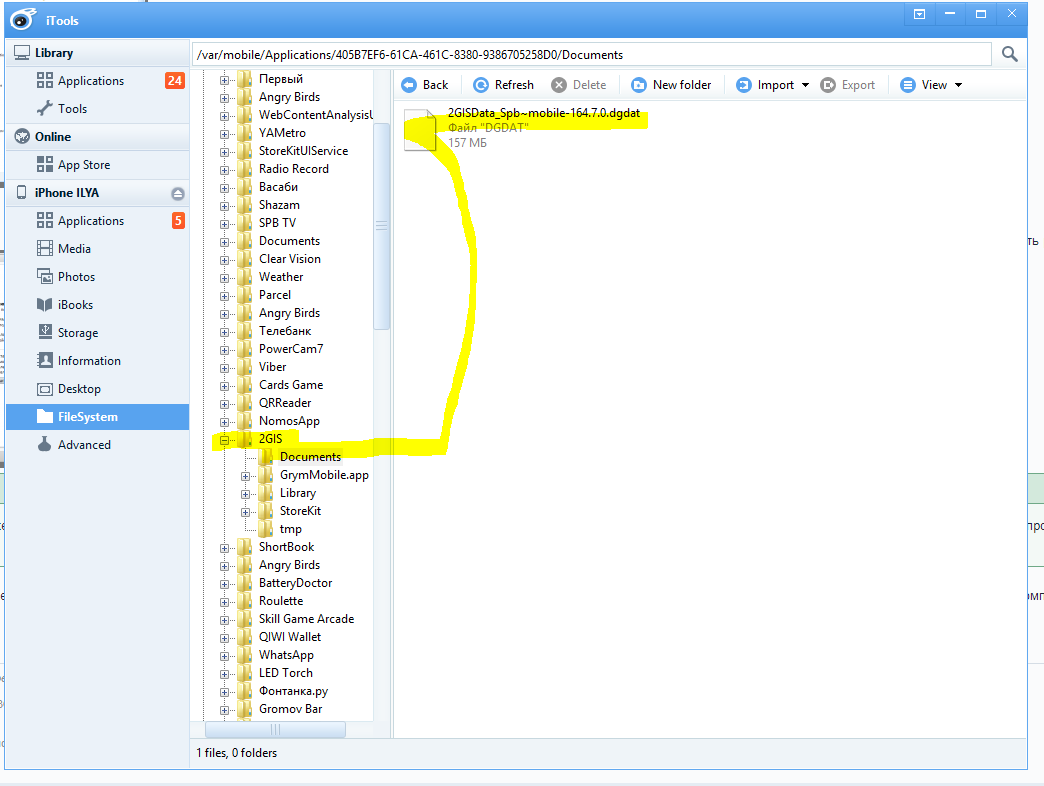Open the Desktop section
Screen dimensions: 1044x786
pos(97,388)
